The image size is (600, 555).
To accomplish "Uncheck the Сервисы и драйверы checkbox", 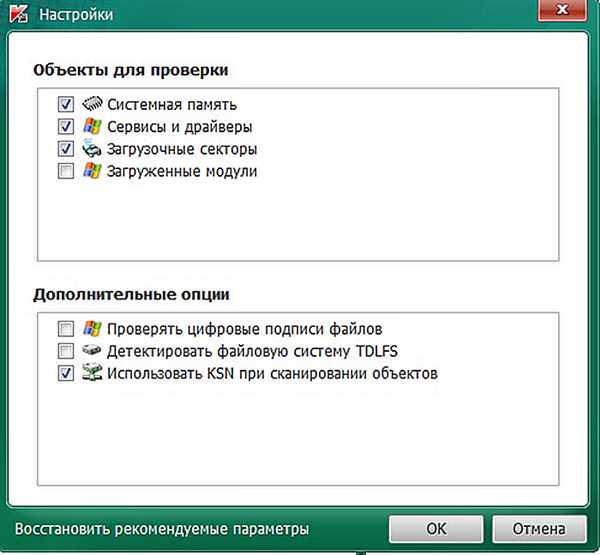I will click(66, 126).
